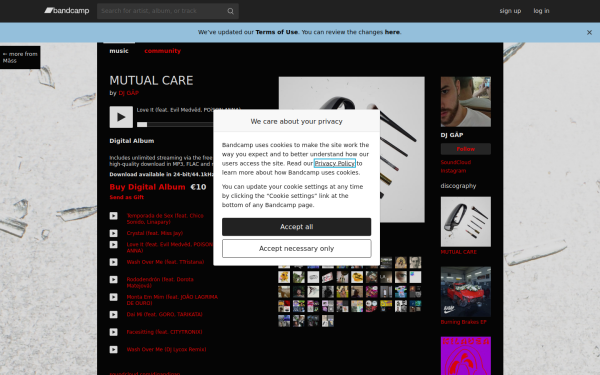Click the search magnifier icon
This screenshot has height=375, width=600.
click(x=230, y=11)
